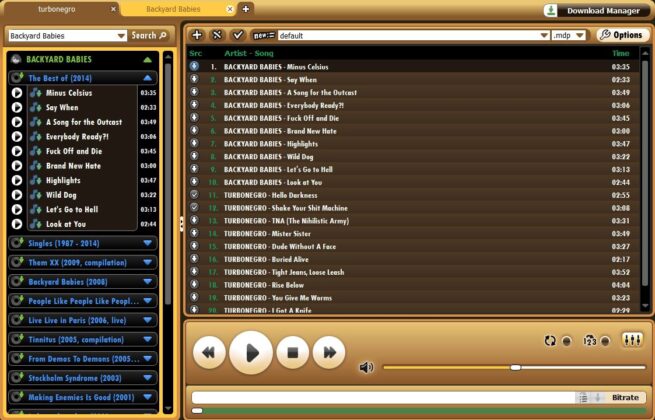Click the checkmark select-all icon
The image size is (655, 420).
[238, 35]
